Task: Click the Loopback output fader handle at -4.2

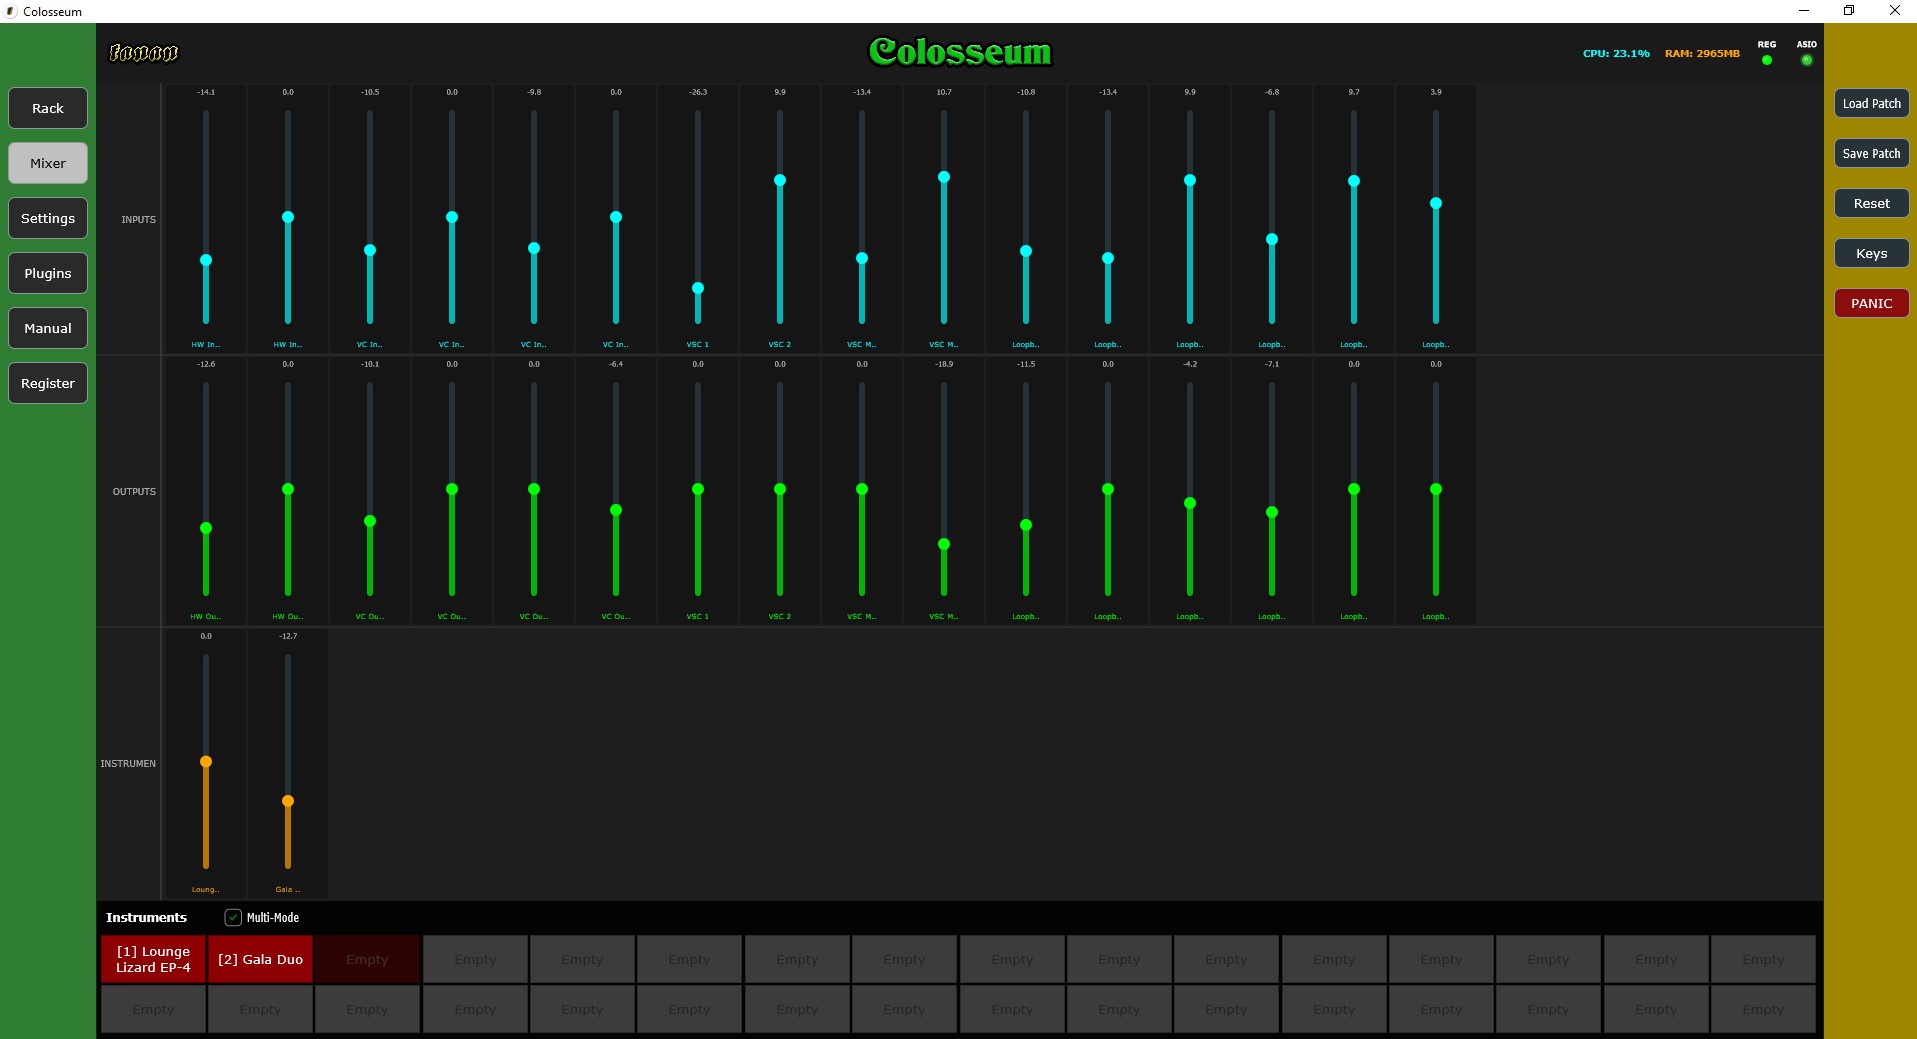Action: [x=1190, y=503]
